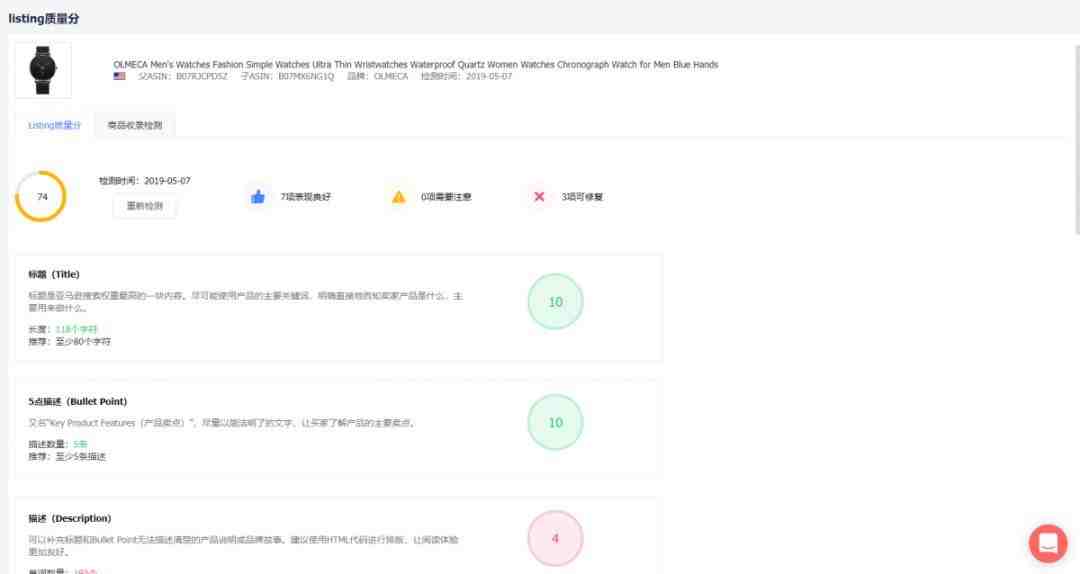
Task: Click the Title length 长度 value
Action: click(76, 329)
